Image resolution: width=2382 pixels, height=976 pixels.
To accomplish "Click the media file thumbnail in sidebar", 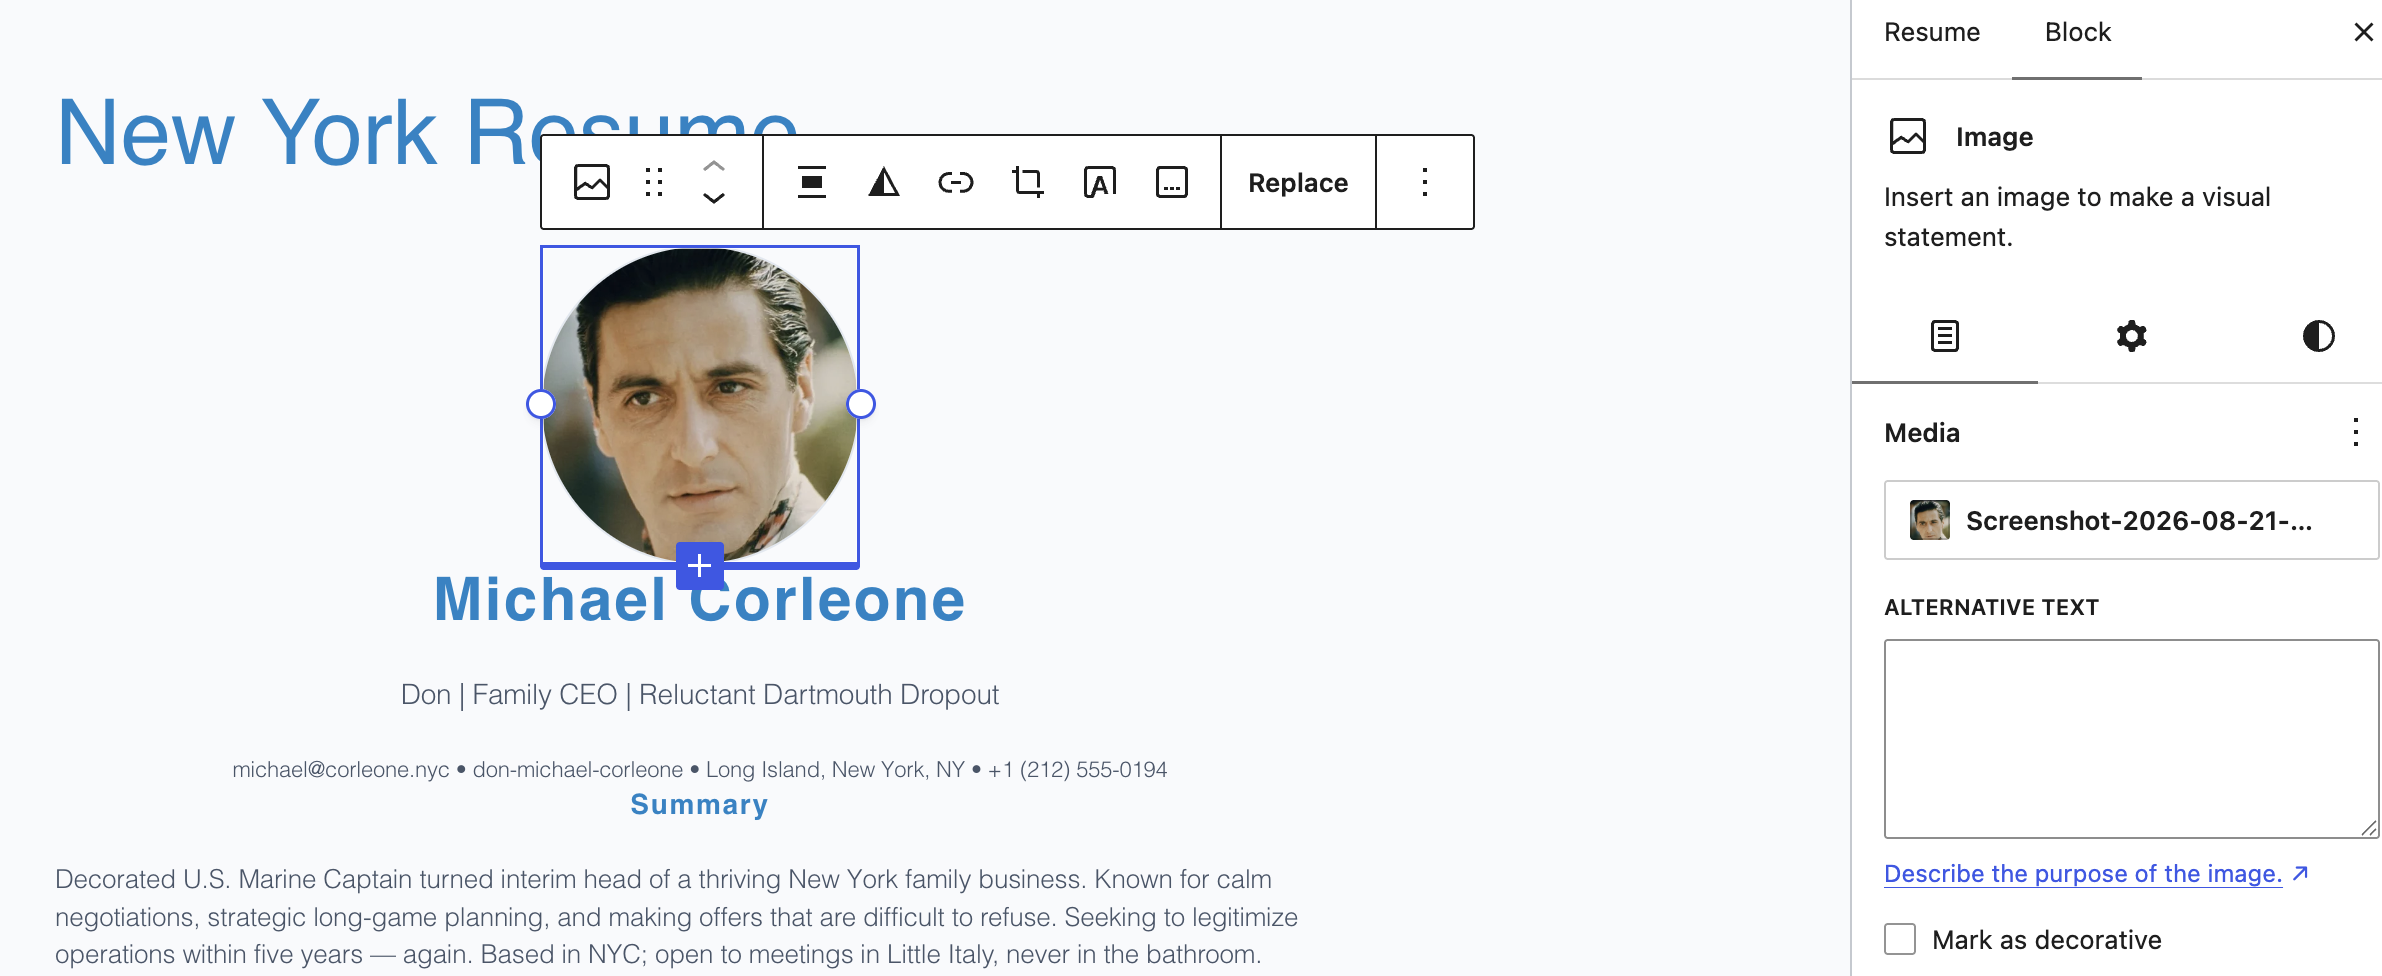I will pyautogui.click(x=1929, y=520).
